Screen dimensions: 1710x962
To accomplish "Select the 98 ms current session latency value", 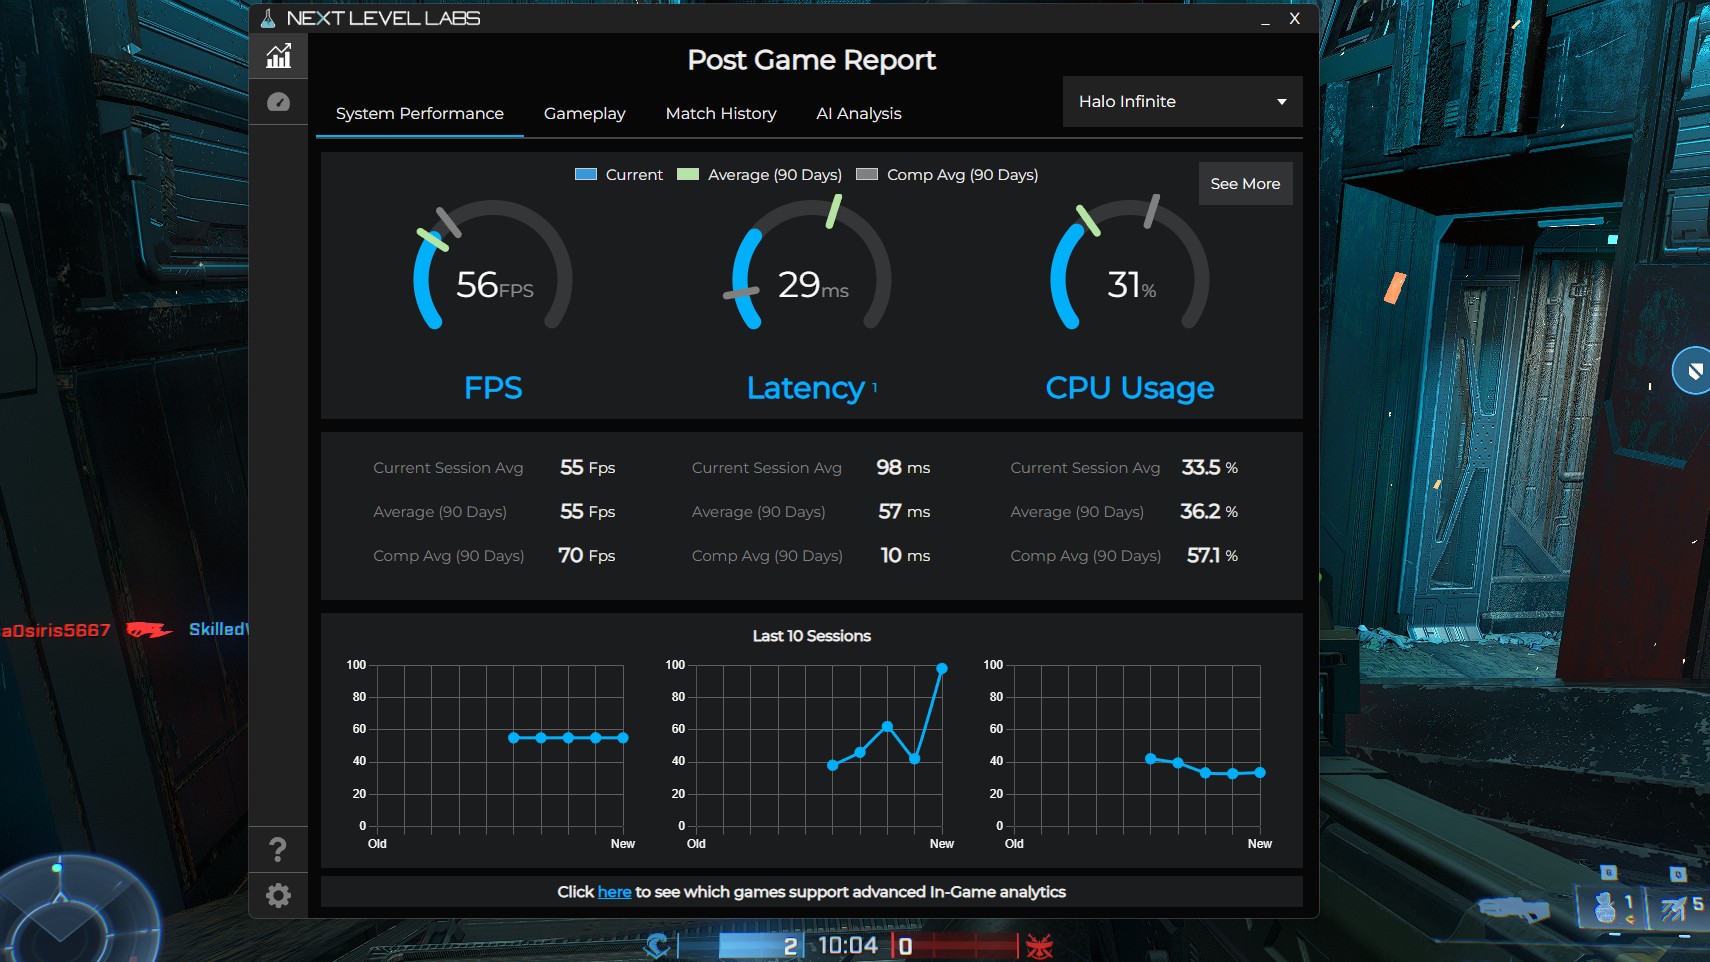I will click(x=903, y=467).
